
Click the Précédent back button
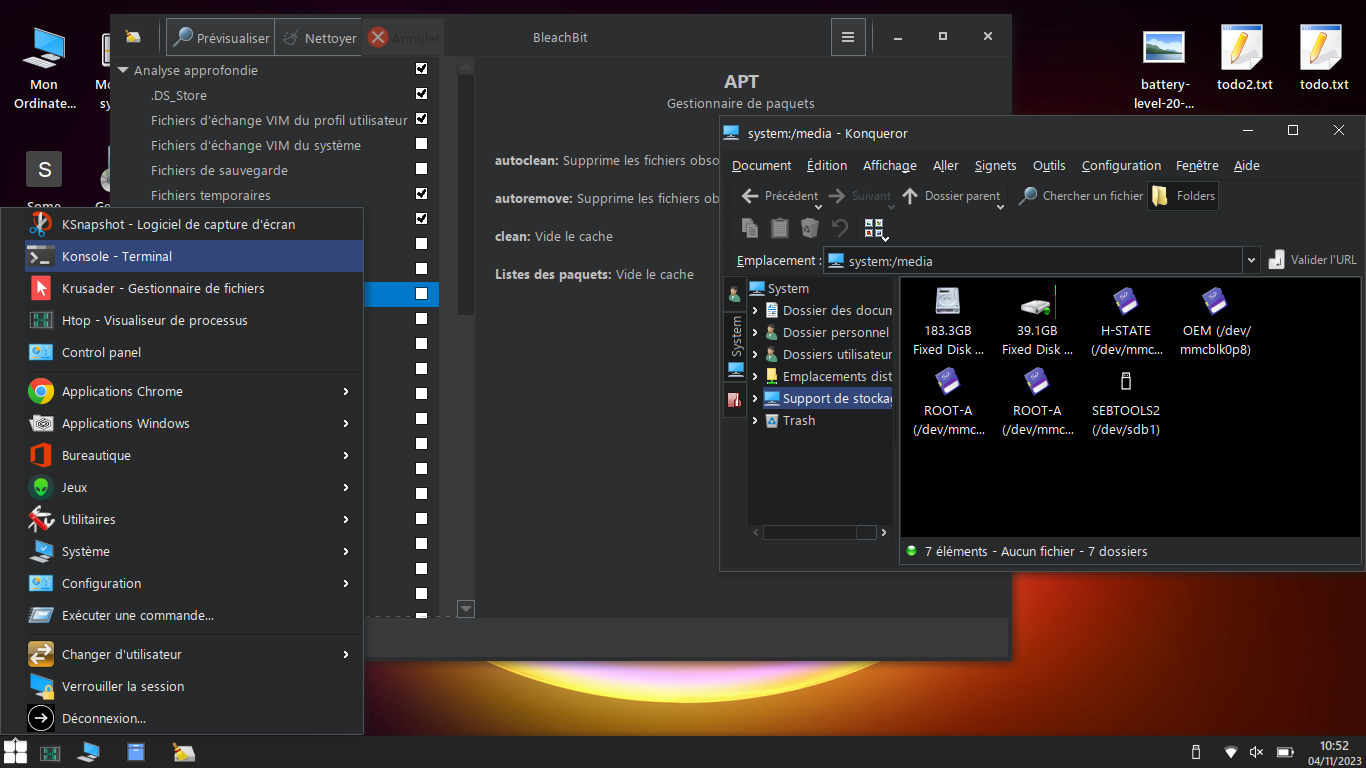click(x=779, y=196)
